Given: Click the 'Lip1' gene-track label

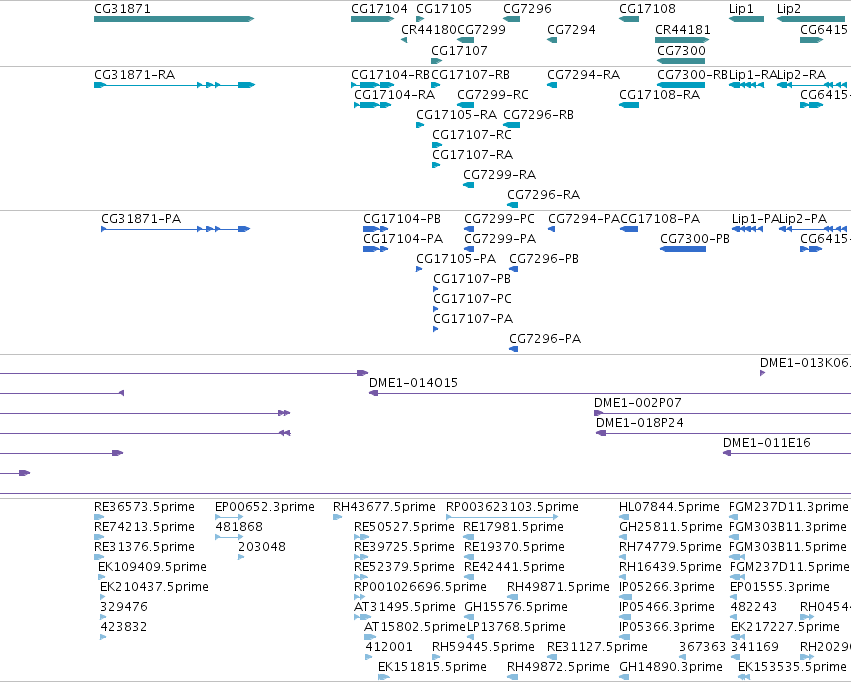Looking at the screenshot, I should point(741,9).
